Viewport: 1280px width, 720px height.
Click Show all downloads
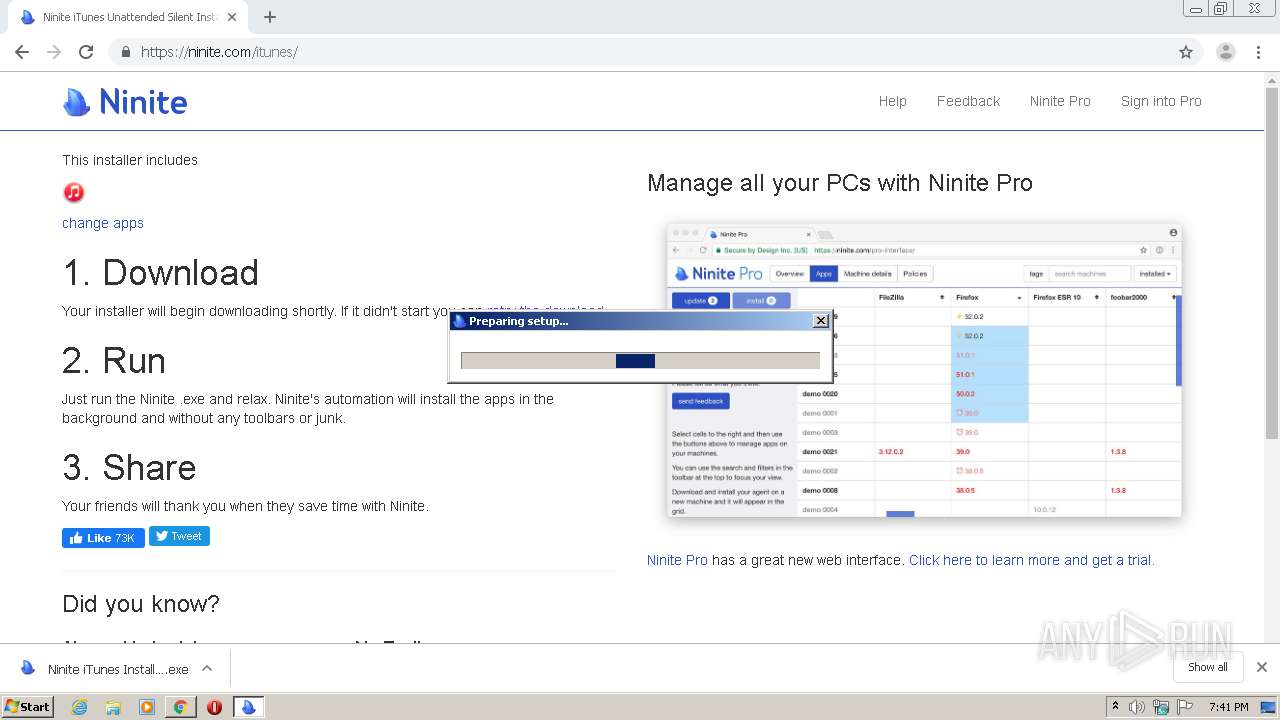(1208, 667)
